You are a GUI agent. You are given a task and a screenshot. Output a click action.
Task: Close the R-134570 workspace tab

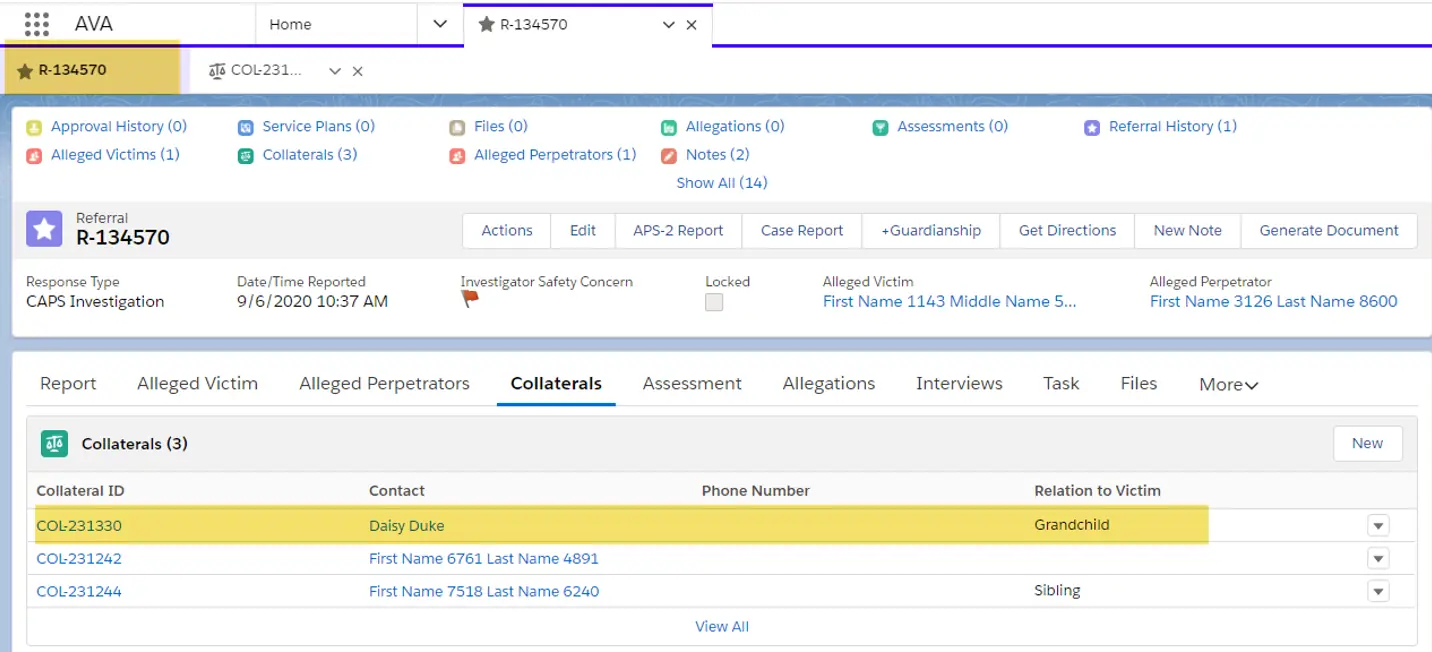coord(691,25)
